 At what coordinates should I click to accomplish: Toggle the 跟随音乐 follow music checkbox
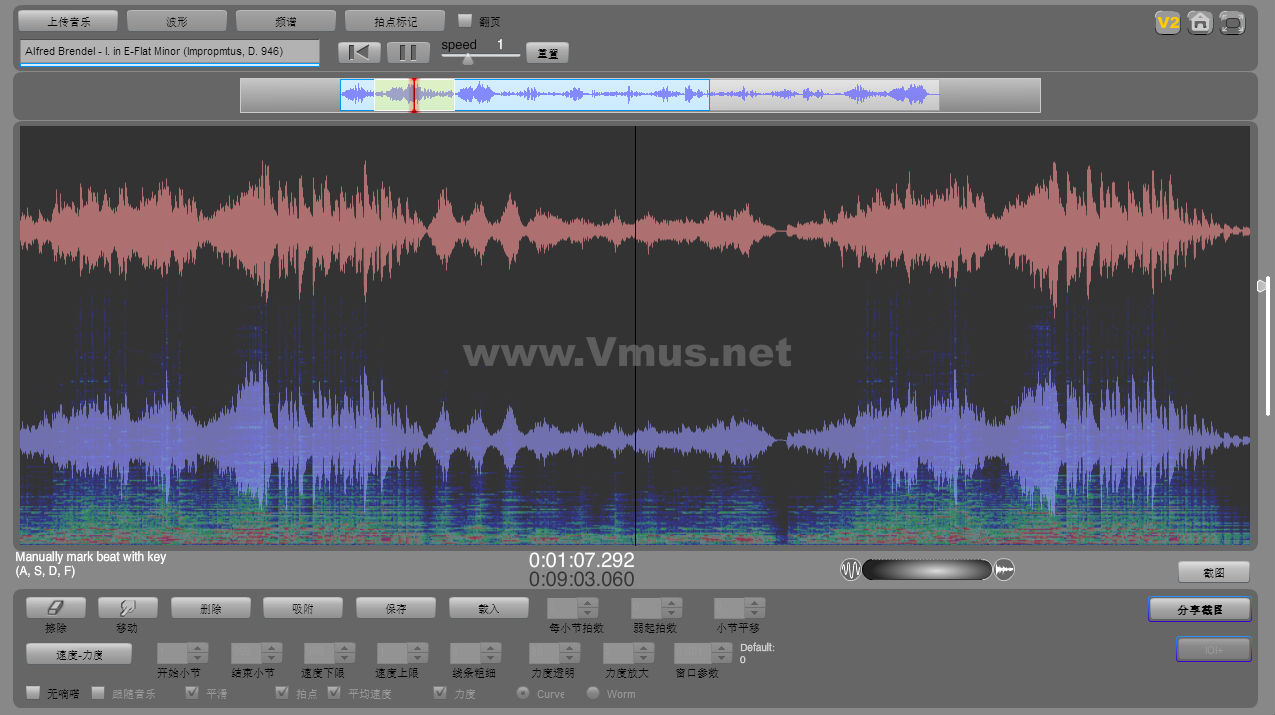(x=98, y=692)
